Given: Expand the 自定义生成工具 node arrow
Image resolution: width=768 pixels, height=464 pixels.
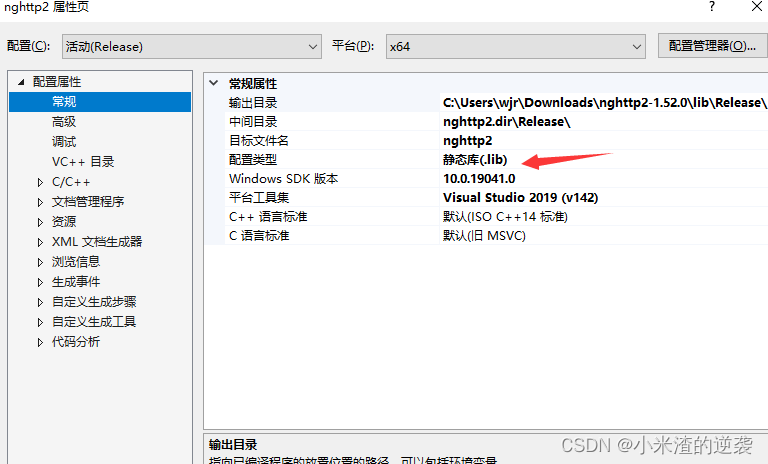Looking at the screenshot, I should [40, 322].
